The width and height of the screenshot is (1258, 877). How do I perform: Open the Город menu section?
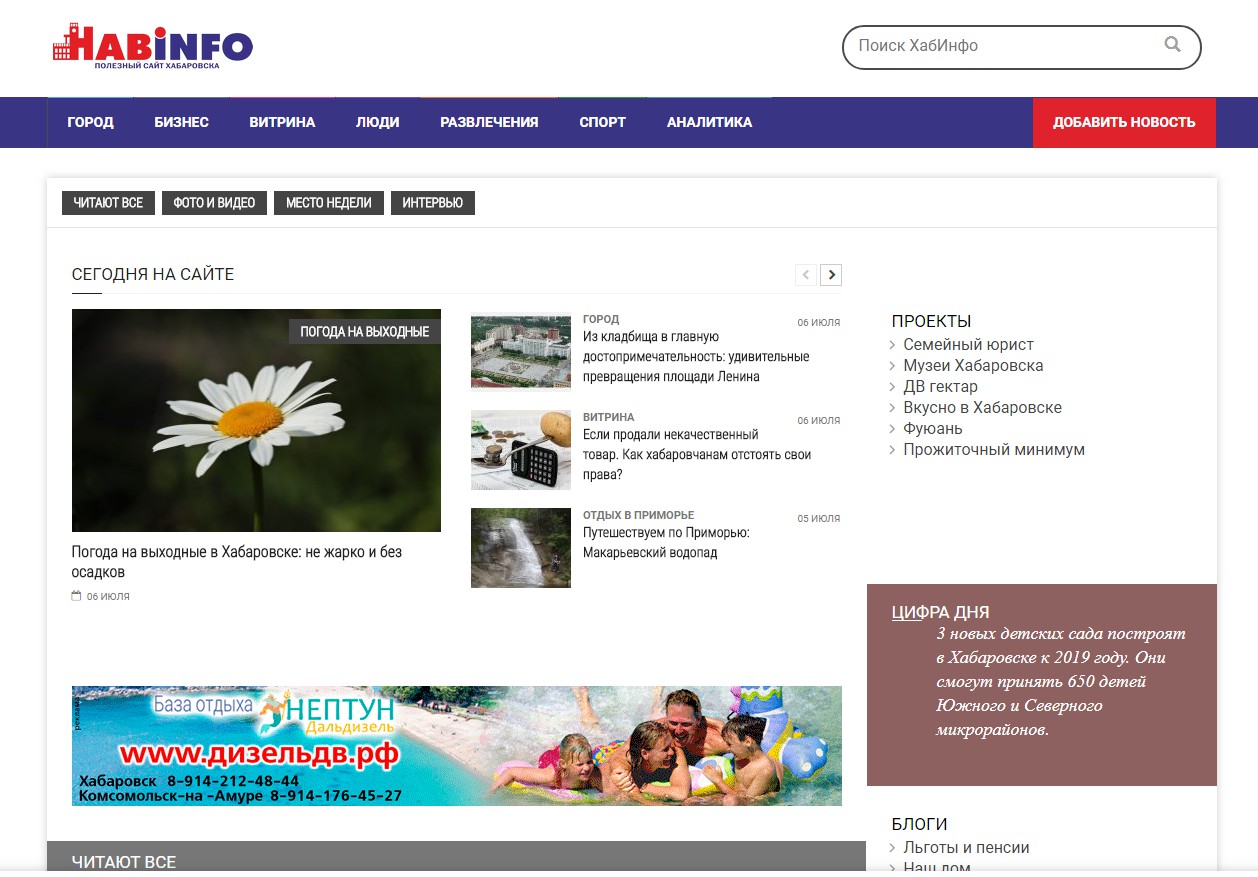[x=90, y=122]
